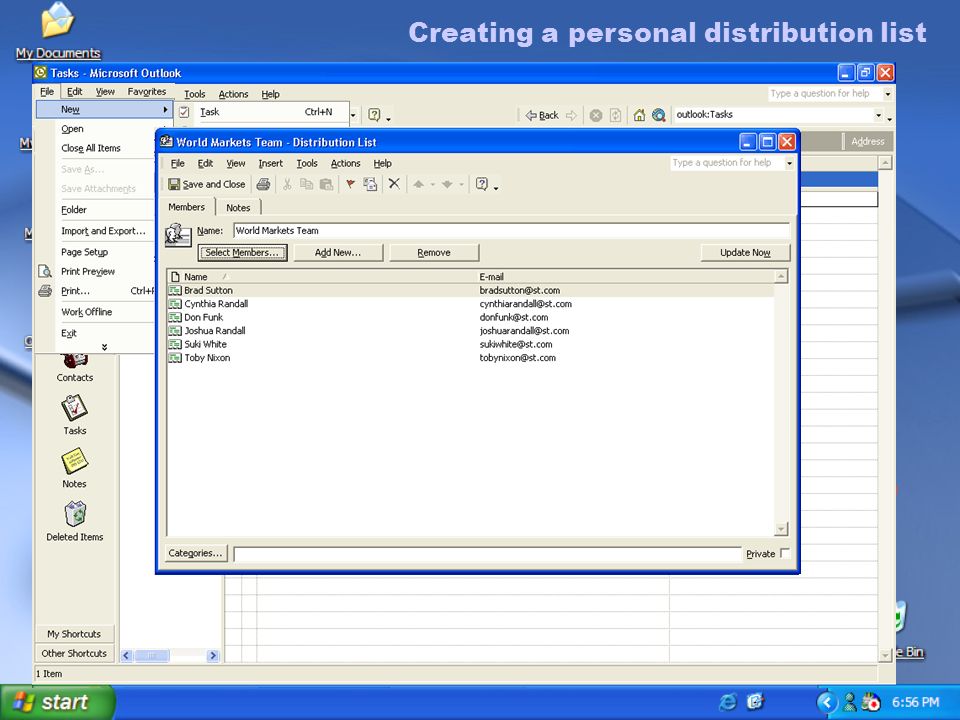The height and width of the screenshot is (720, 960).
Task: Click the Search the Web globe icon
Action: [659, 115]
